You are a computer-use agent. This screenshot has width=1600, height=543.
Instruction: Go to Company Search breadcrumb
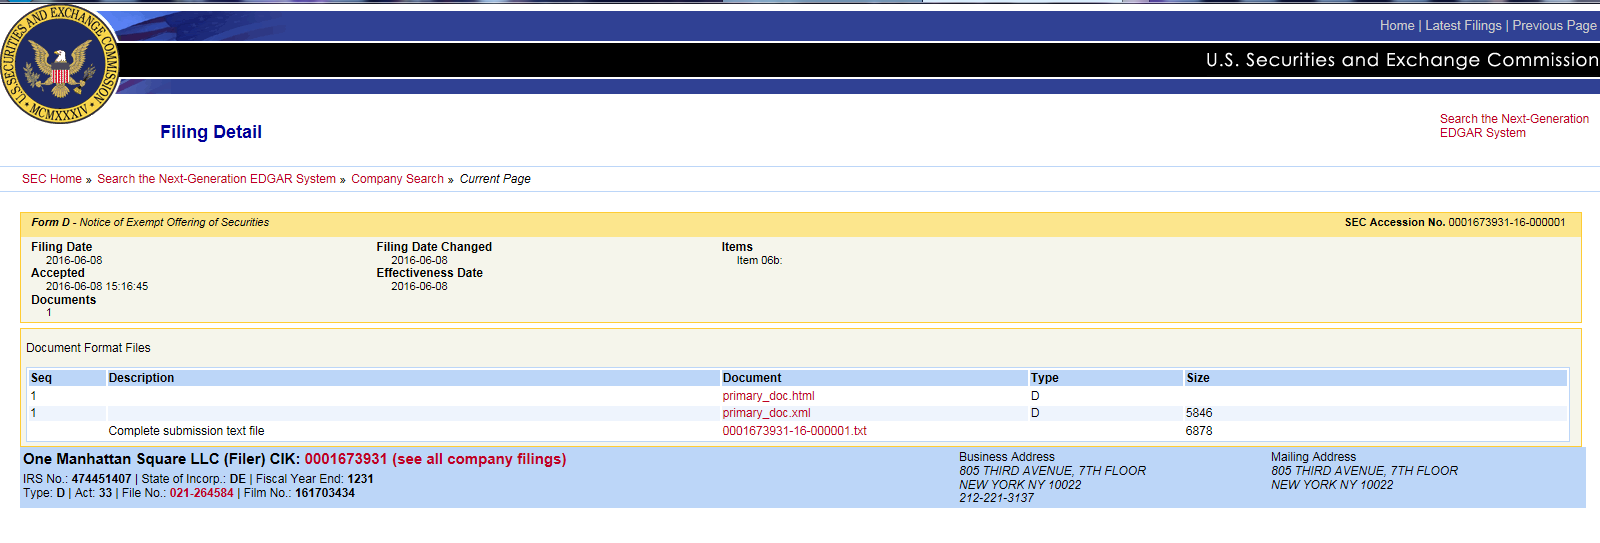(x=397, y=179)
